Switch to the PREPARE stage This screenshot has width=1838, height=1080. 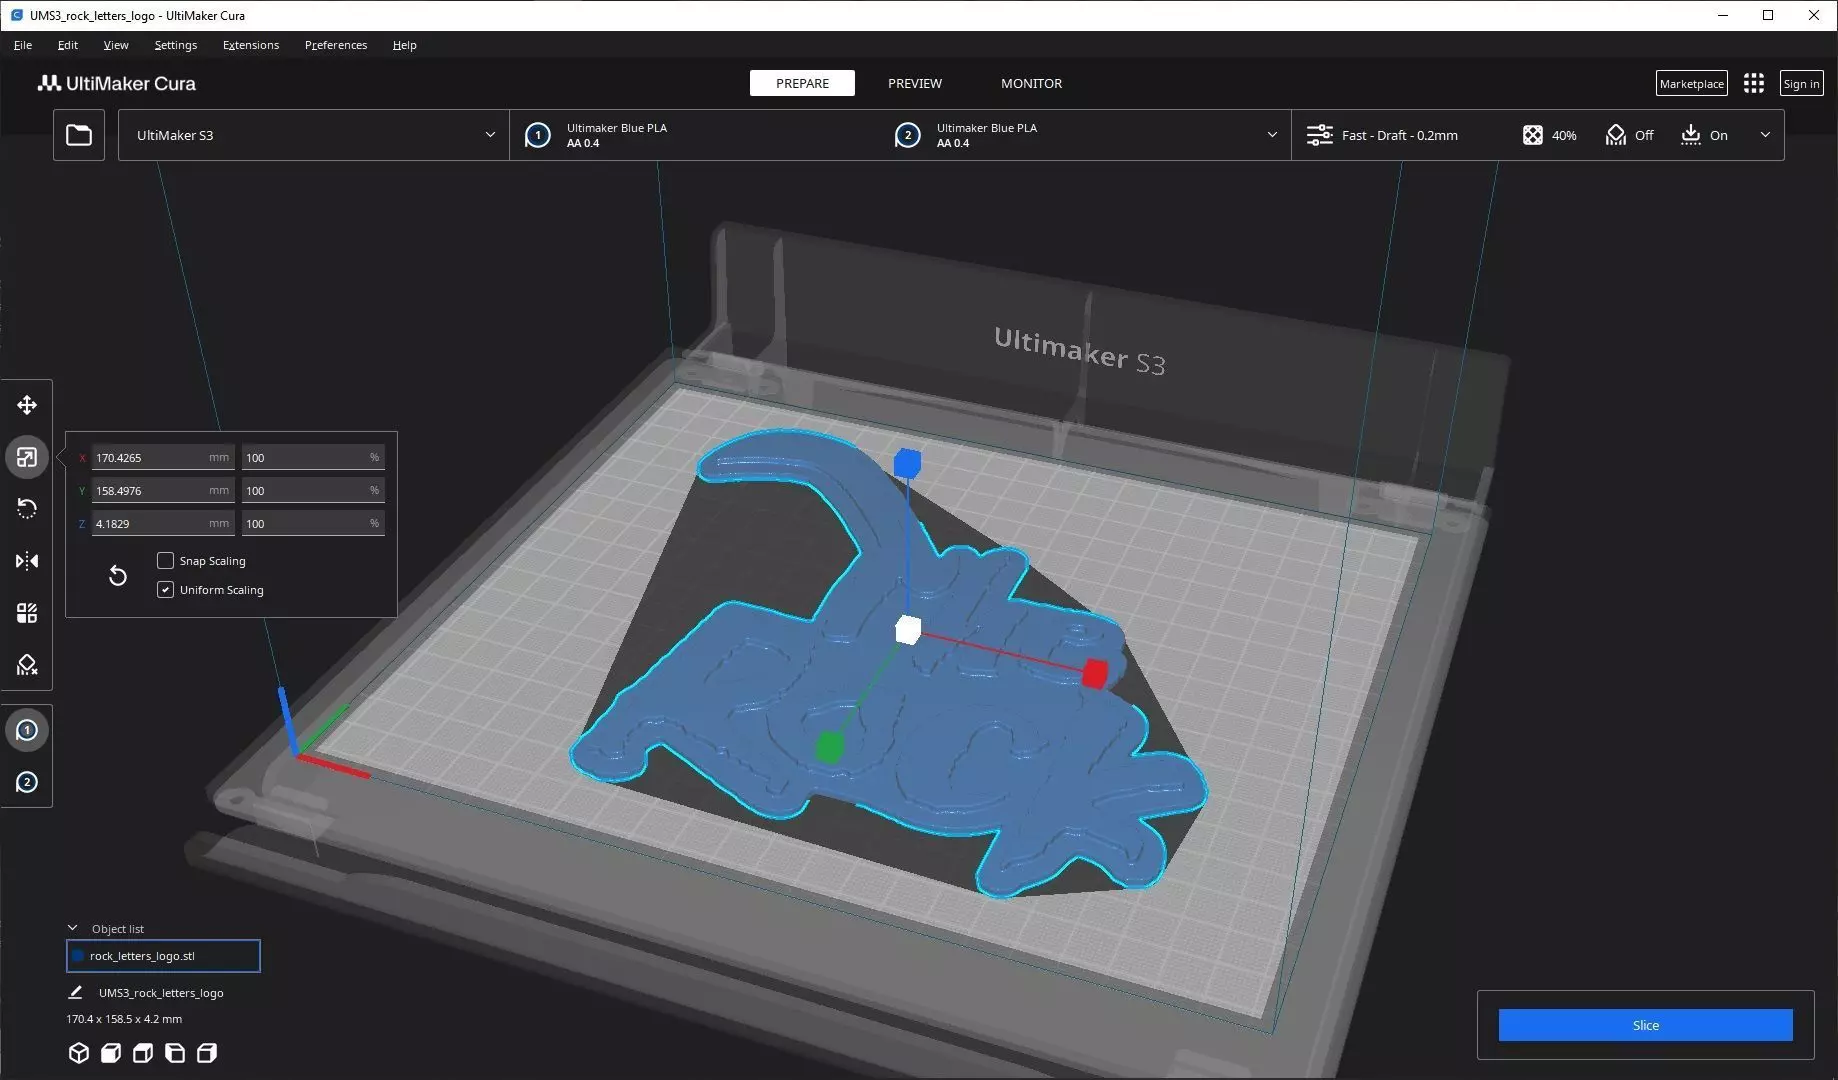[802, 83]
